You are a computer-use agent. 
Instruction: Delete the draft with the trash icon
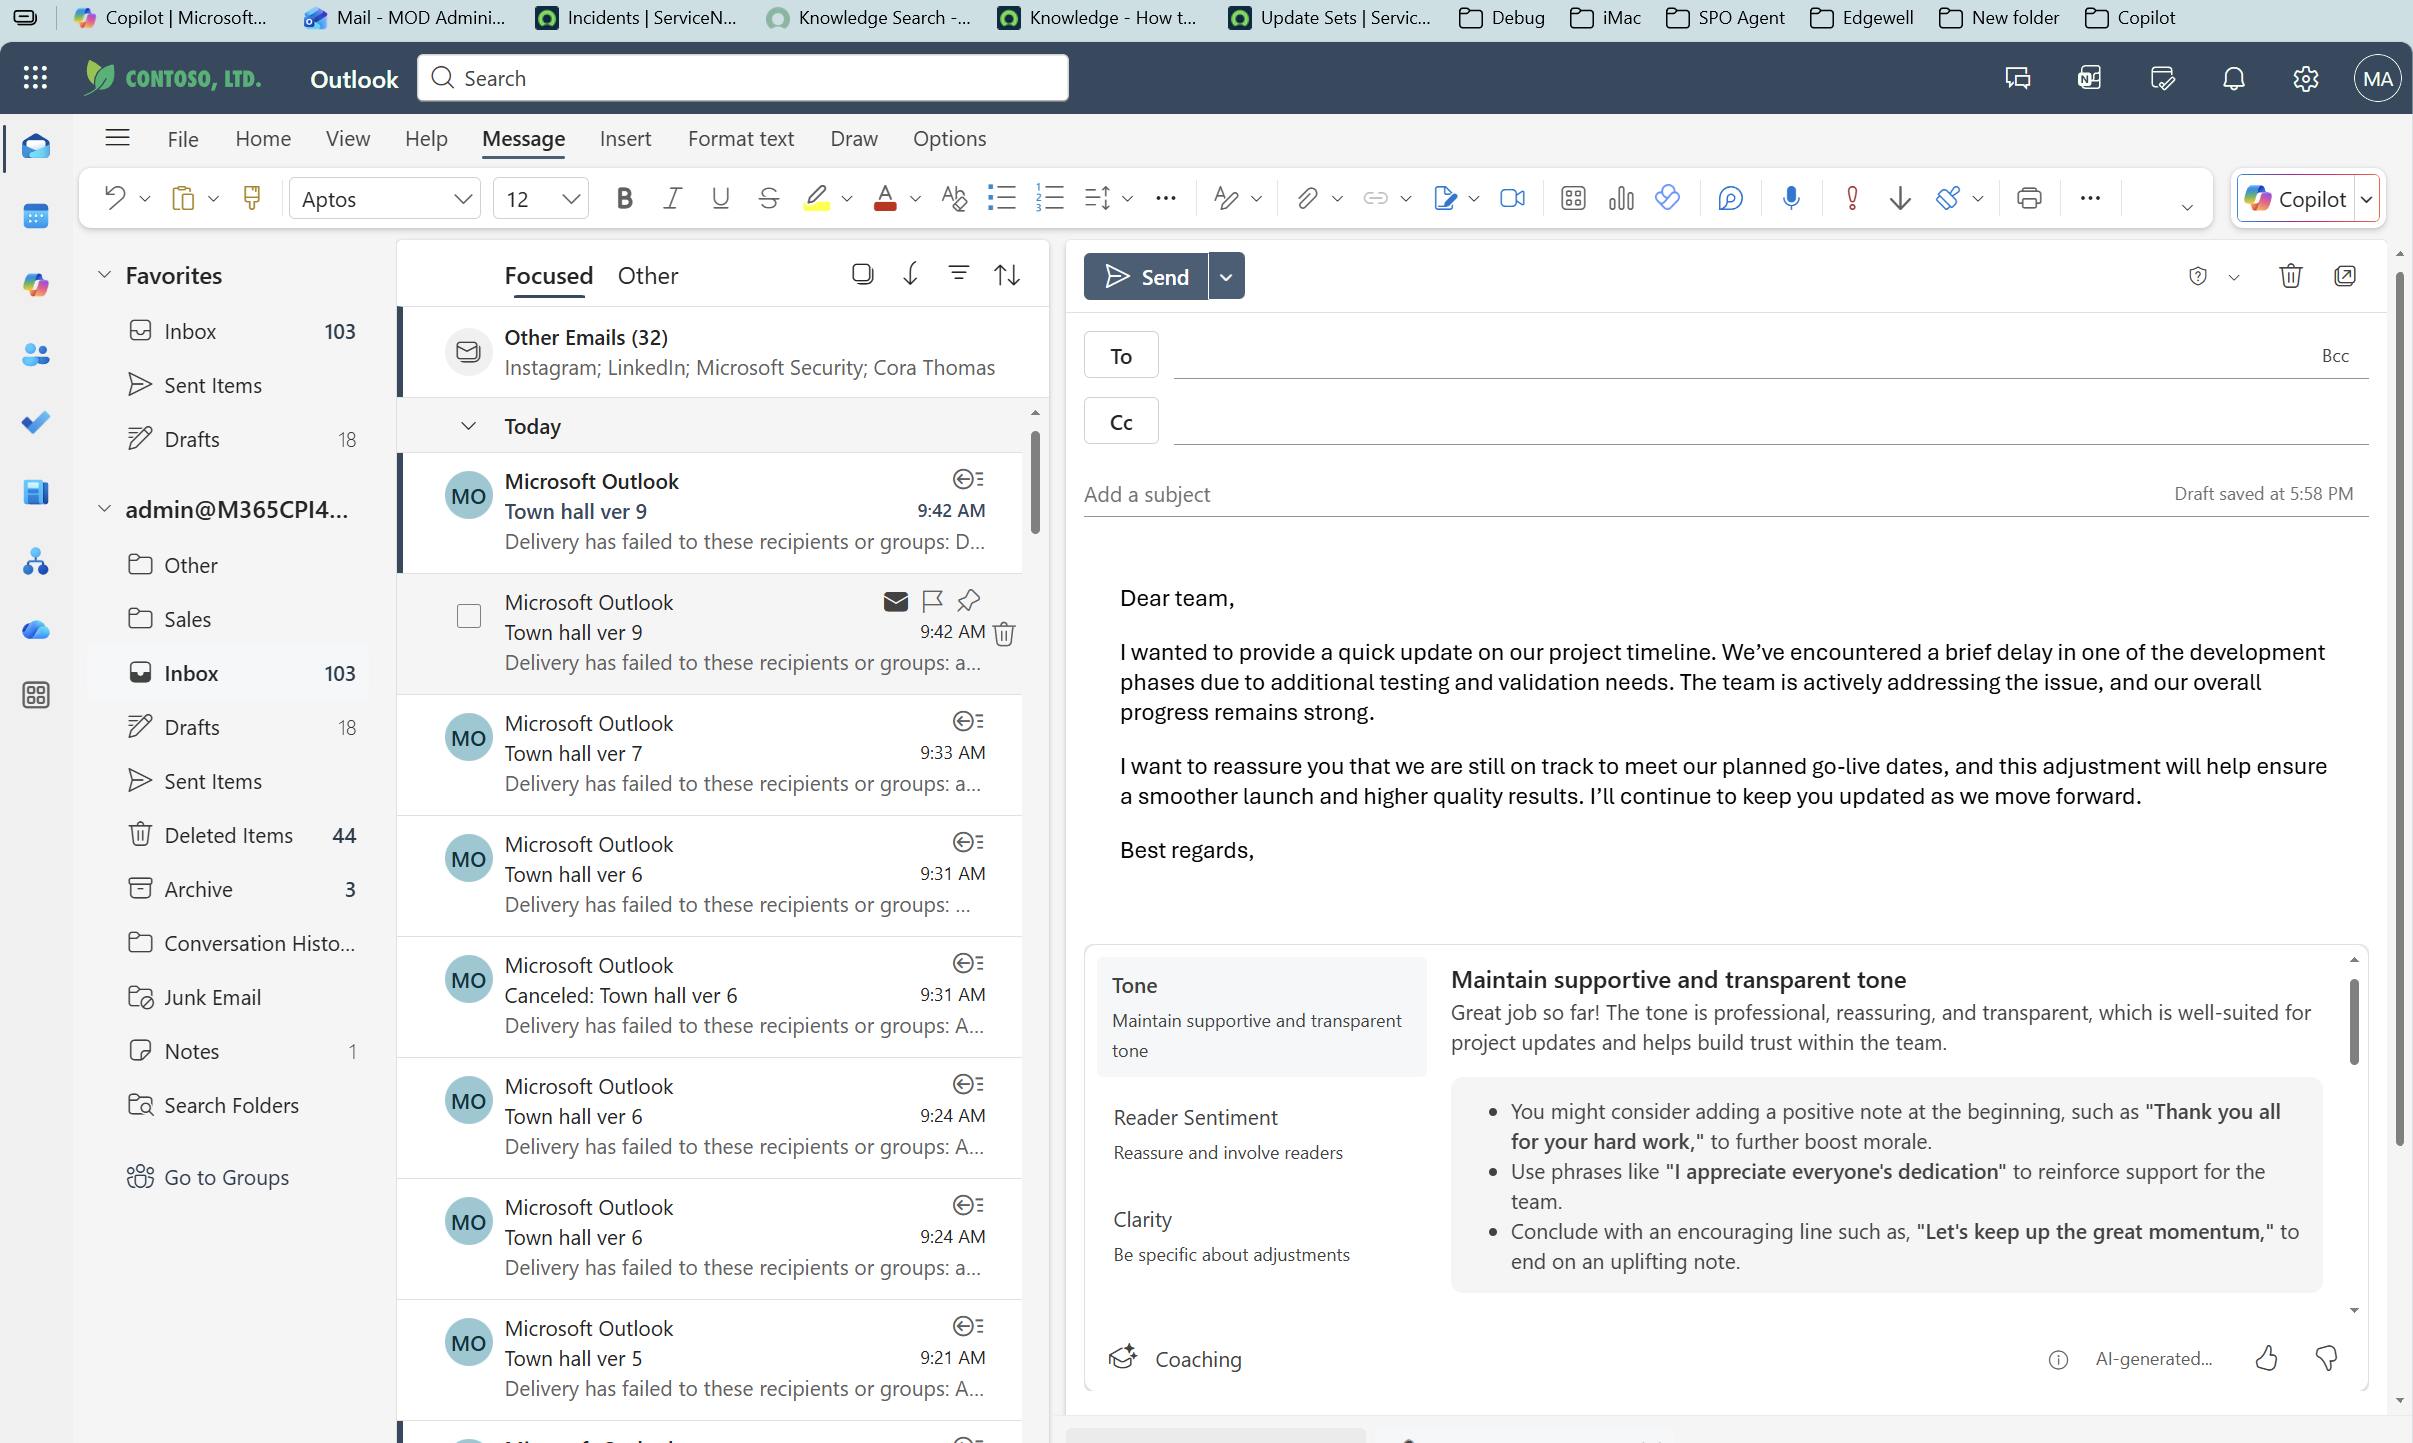[2289, 276]
